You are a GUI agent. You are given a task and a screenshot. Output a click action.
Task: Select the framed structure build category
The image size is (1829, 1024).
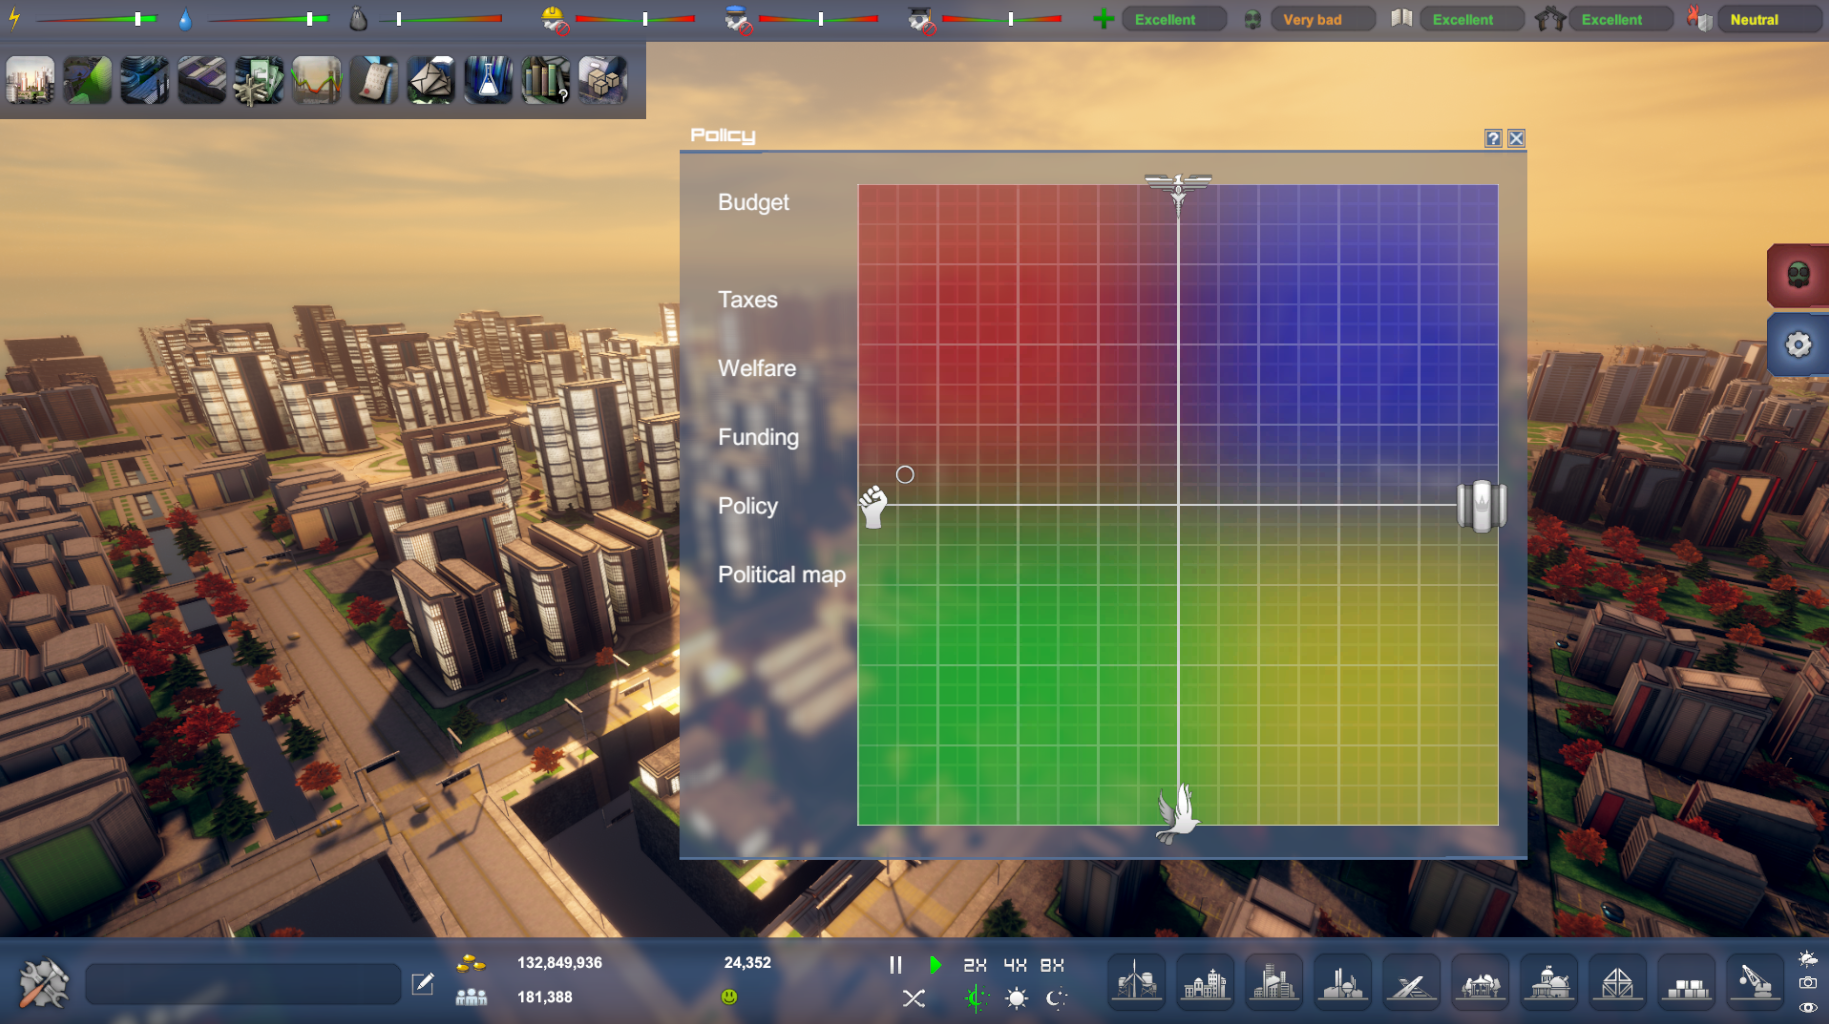click(x=1618, y=982)
